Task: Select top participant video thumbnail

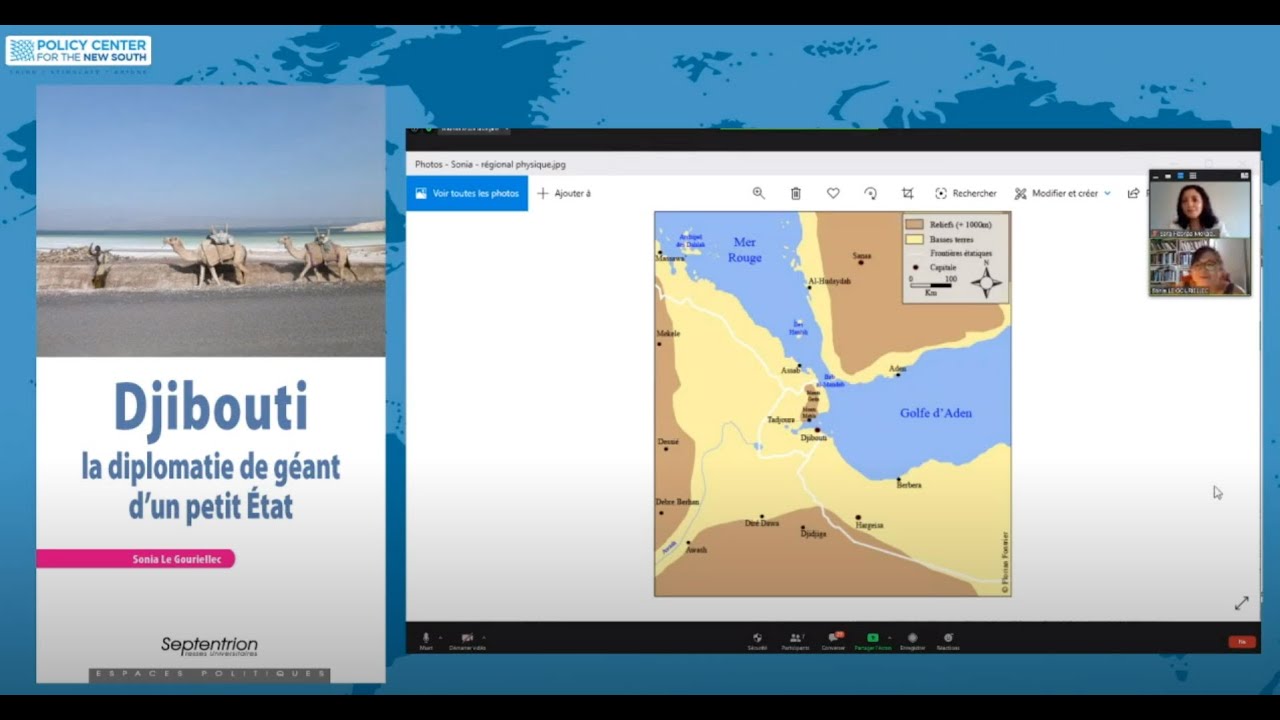Action: [1199, 209]
